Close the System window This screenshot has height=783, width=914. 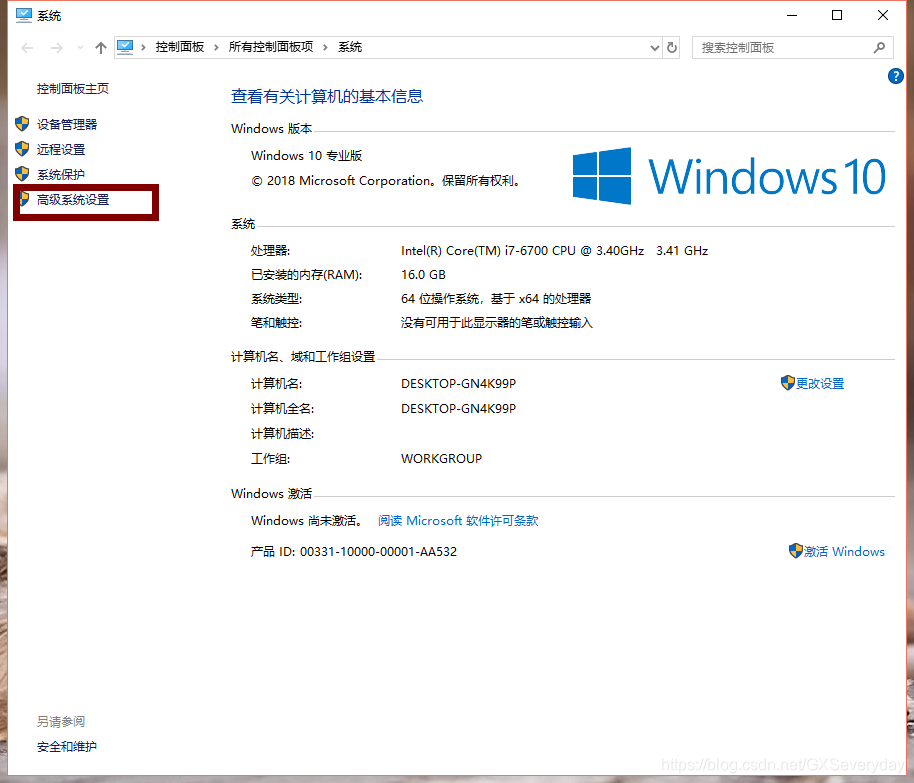[x=883, y=16]
